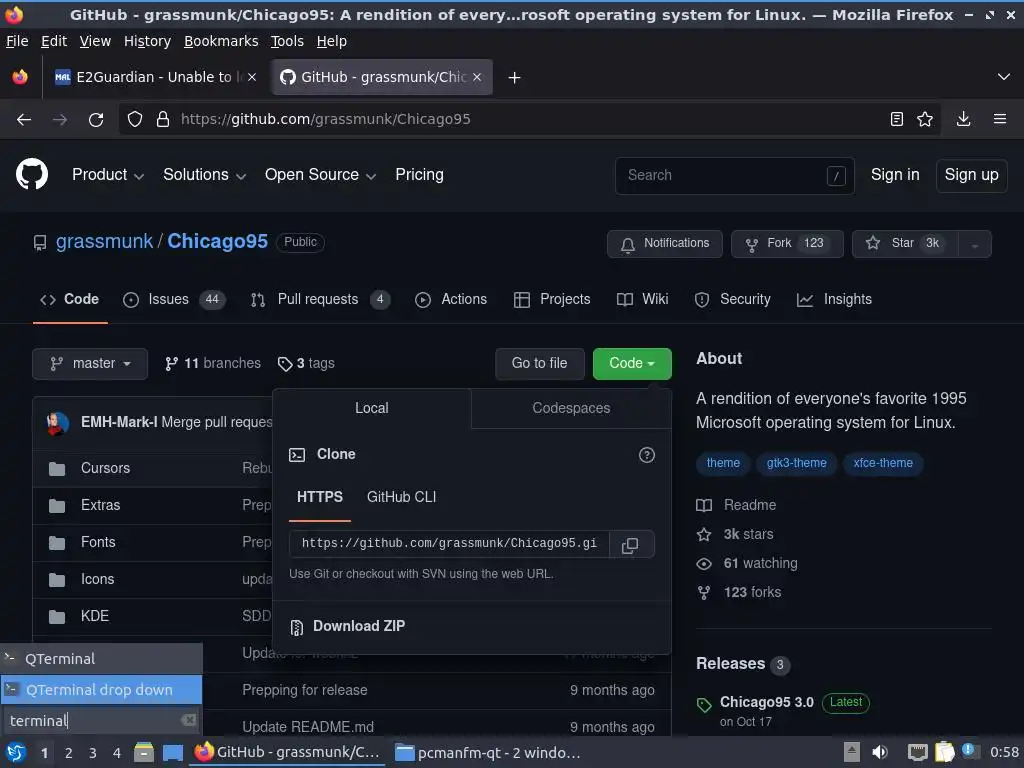Open the History menu
The height and width of the screenshot is (768, 1024).
click(x=147, y=41)
